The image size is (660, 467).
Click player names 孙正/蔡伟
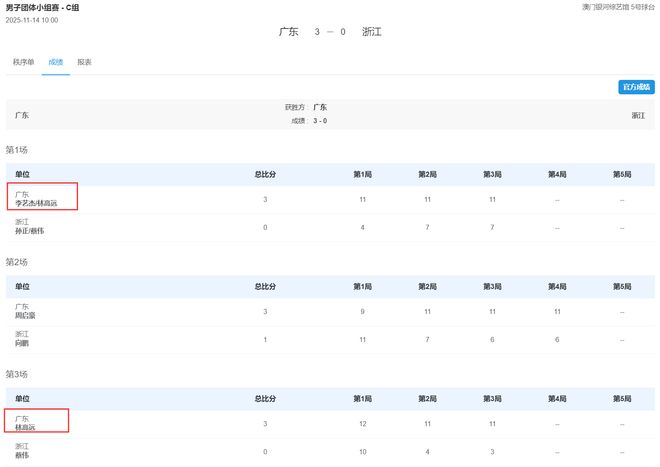click(x=30, y=231)
